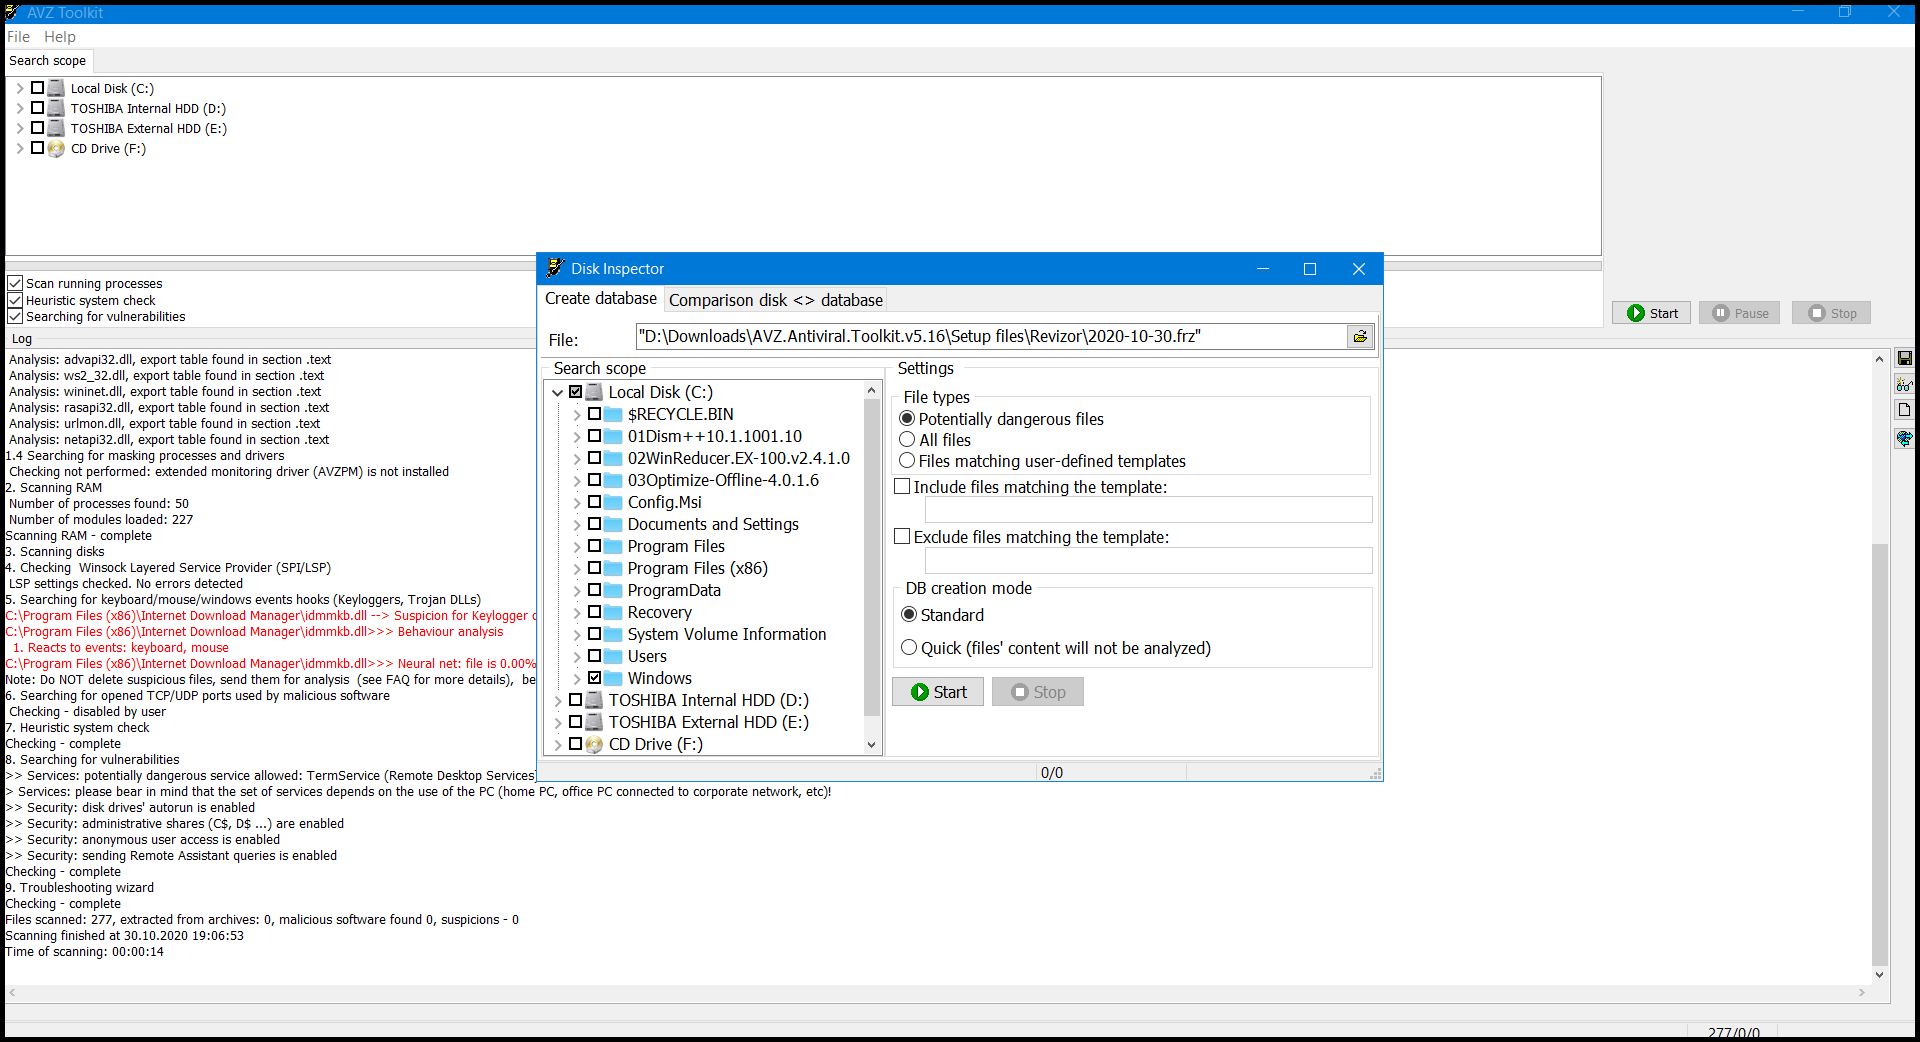The image size is (1920, 1042).
Task: Select Quick DB creation mode
Action: pos(909,647)
